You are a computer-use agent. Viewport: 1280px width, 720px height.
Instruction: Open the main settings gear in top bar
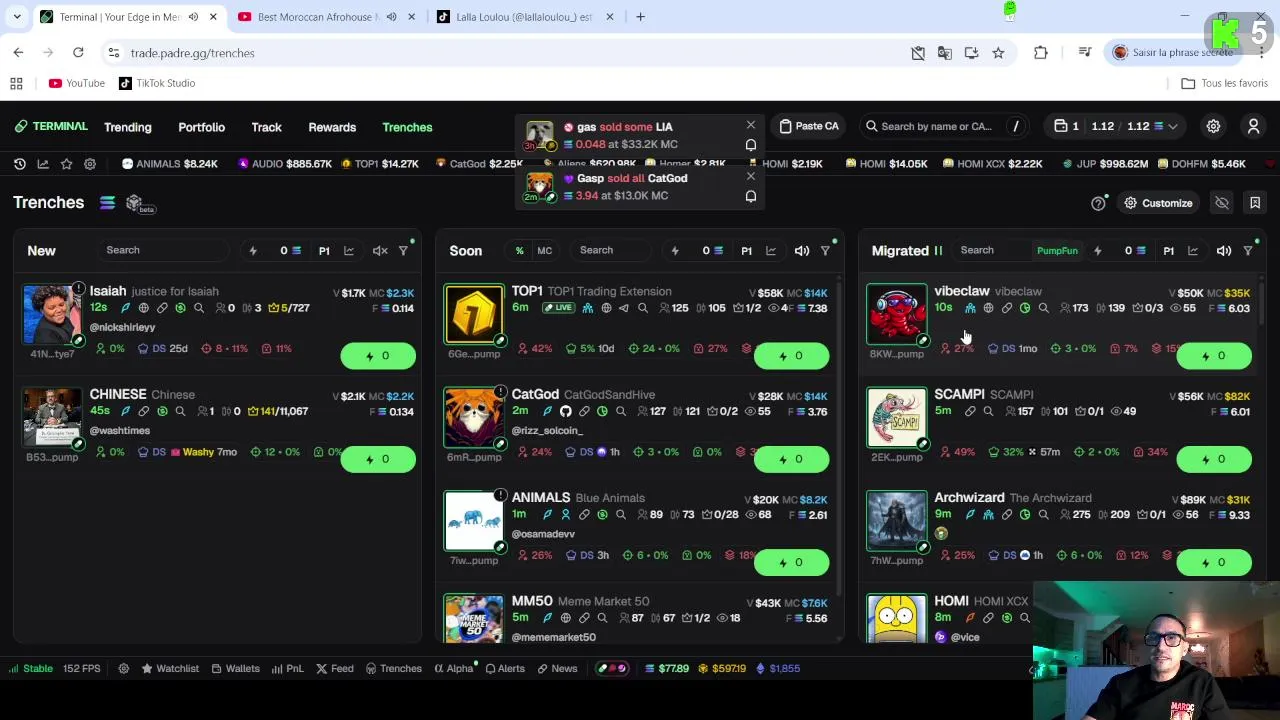click(x=1213, y=127)
